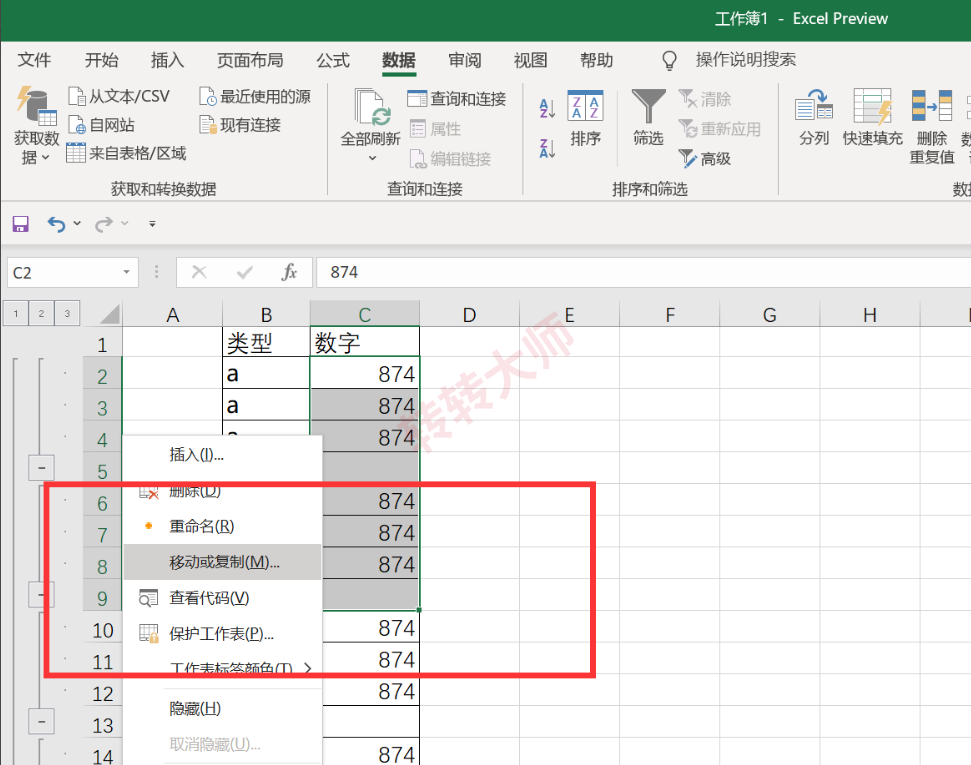Click Flash Fill (快速填充)
Image resolution: width=971 pixels, height=765 pixels.
tap(873, 117)
